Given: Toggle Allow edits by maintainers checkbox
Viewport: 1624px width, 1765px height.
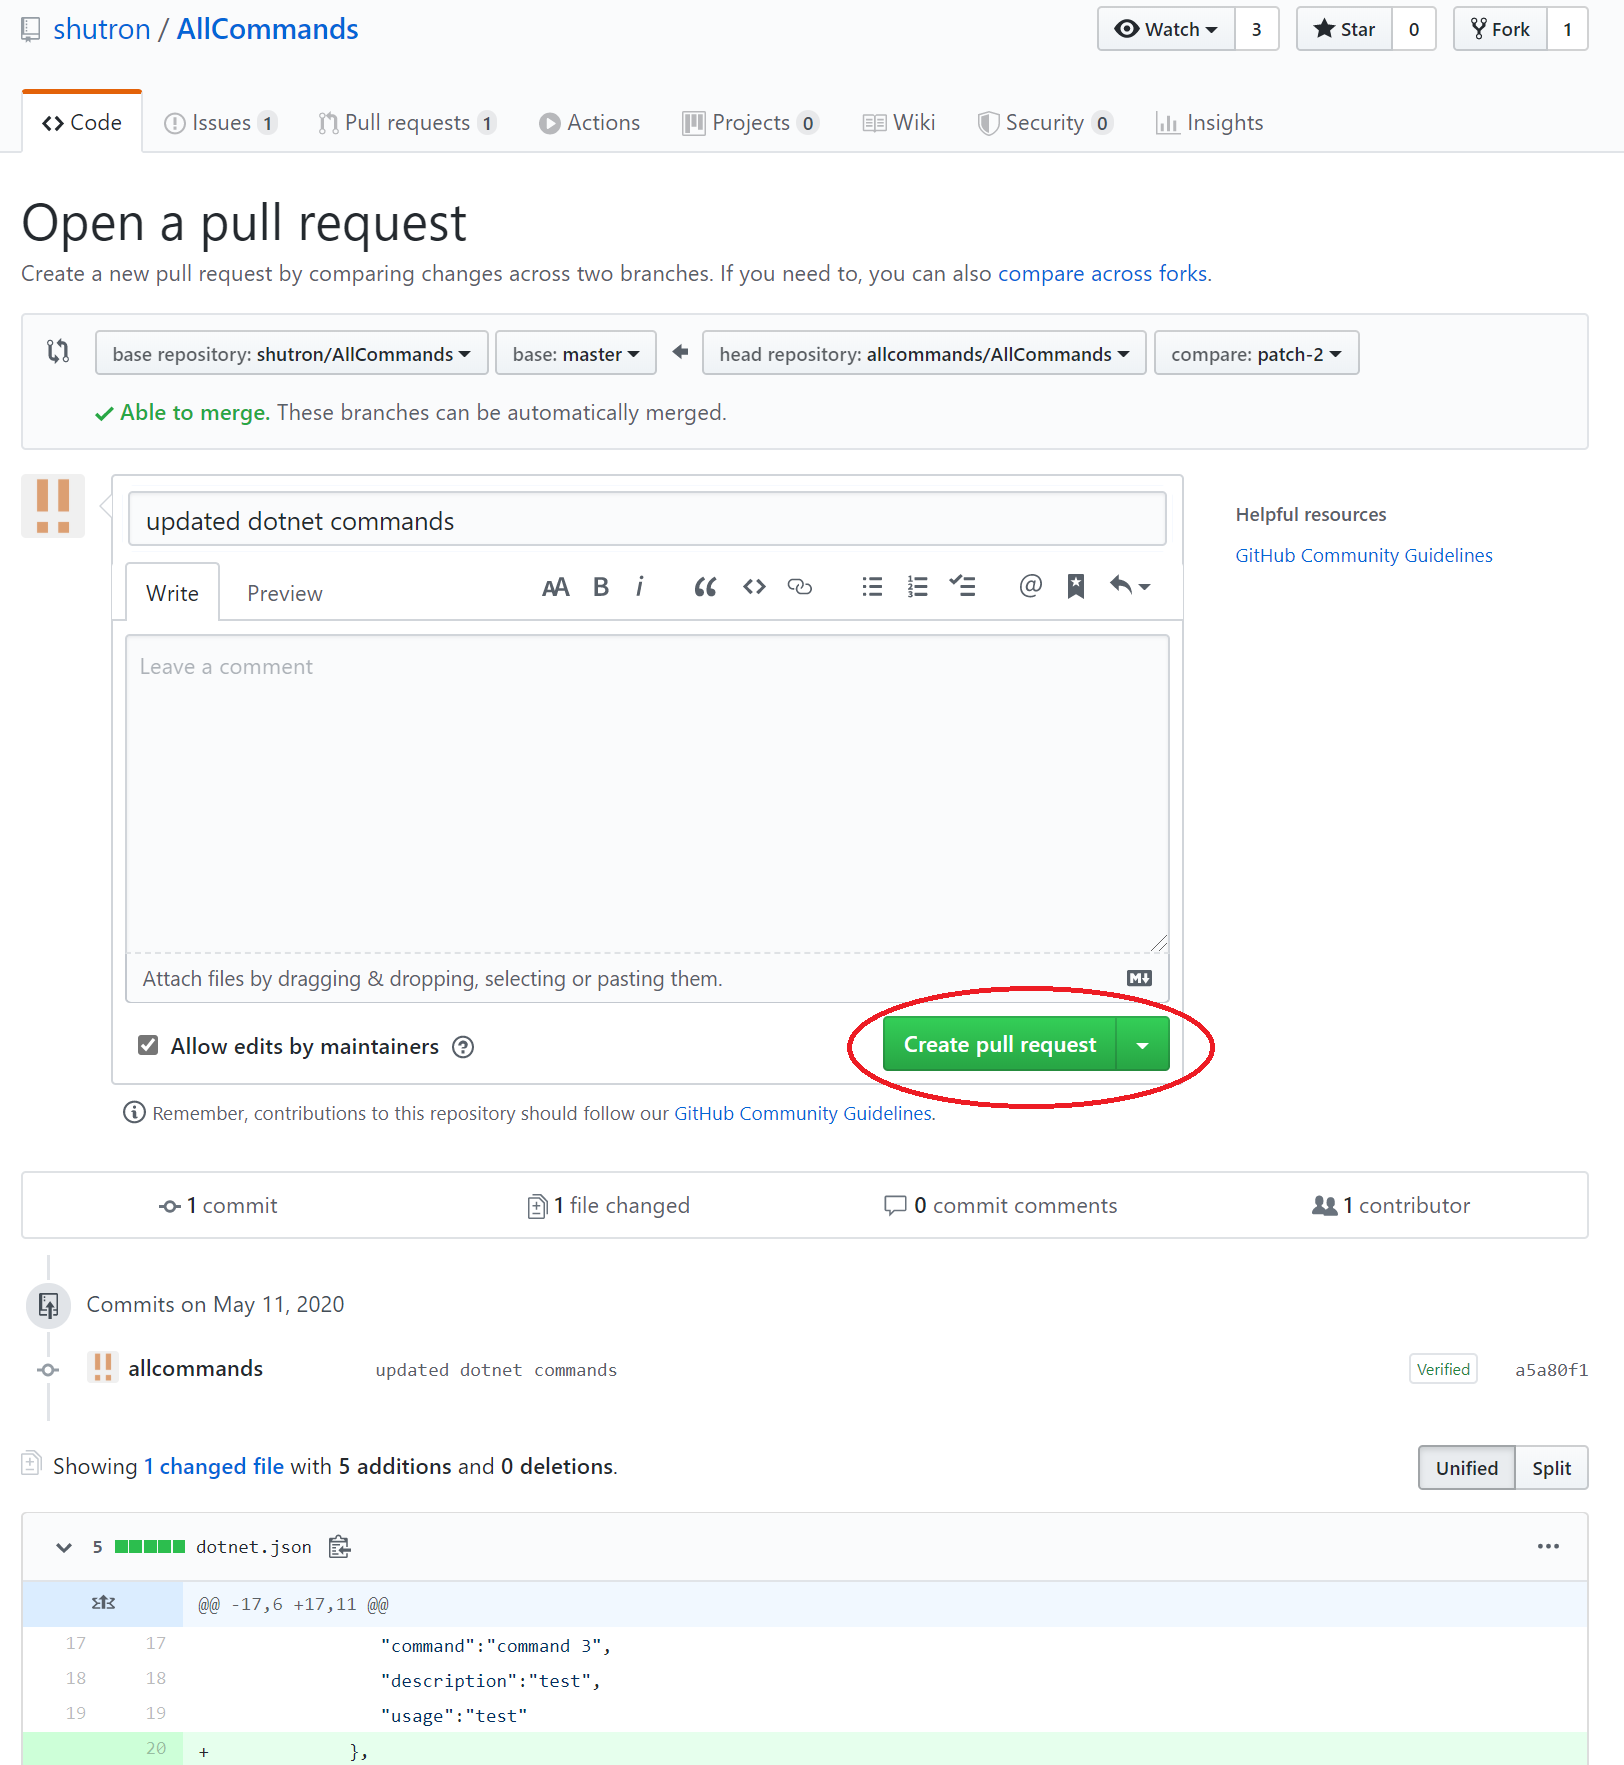Looking at the screenshot, I should 148,1045.
